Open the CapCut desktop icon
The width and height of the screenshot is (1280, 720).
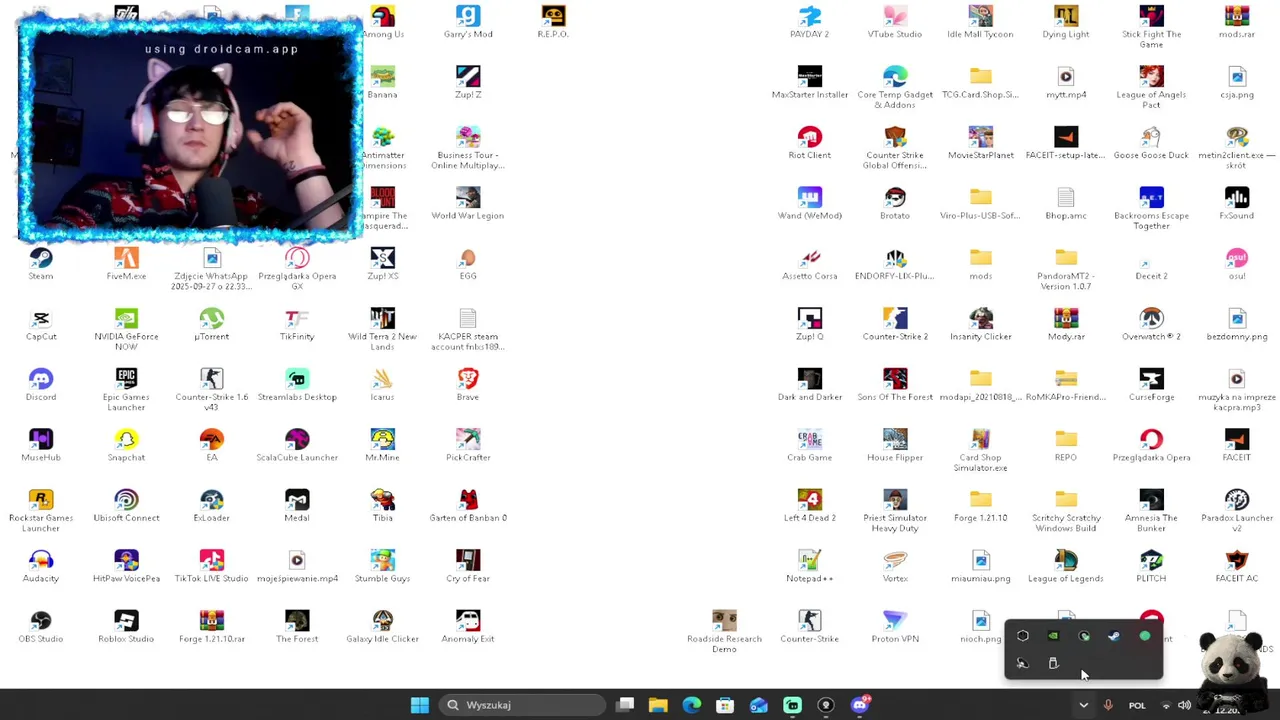coord(41,324)
